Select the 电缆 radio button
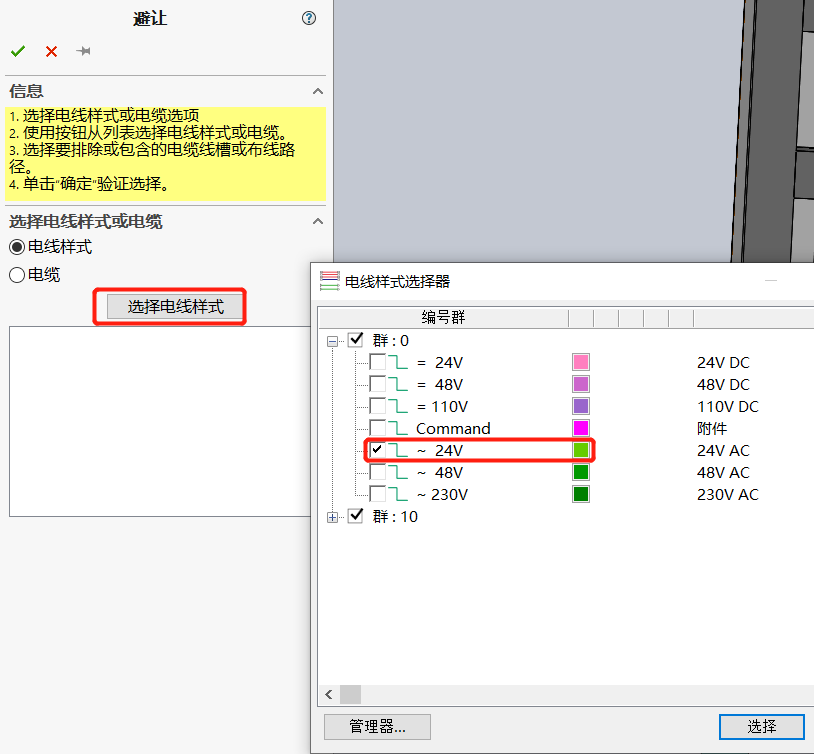The width and height of the screenshot is (814, 754). 17,275
